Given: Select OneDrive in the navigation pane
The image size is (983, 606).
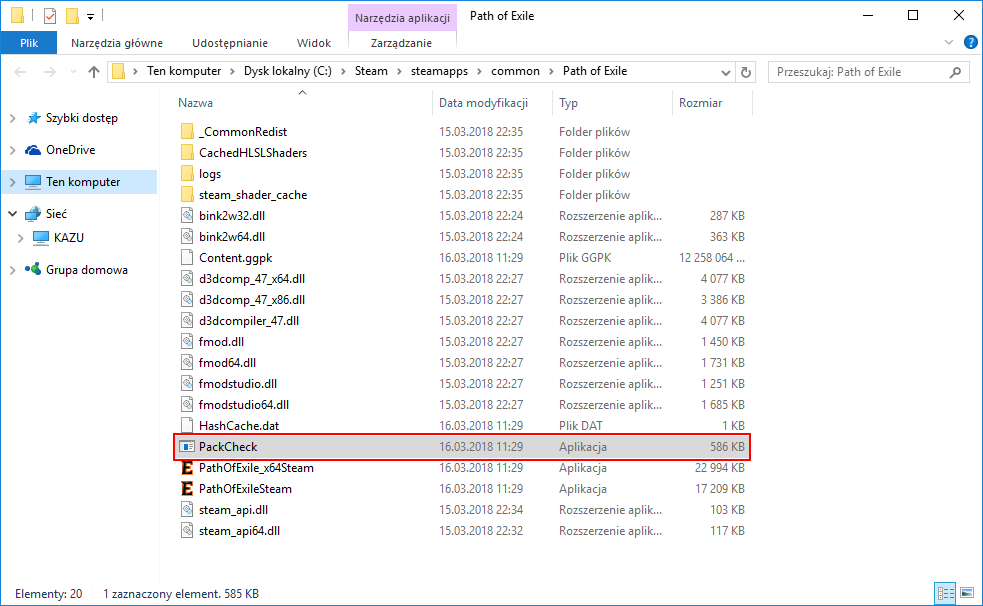Looking at the screenshot, I should click(70, 150).
